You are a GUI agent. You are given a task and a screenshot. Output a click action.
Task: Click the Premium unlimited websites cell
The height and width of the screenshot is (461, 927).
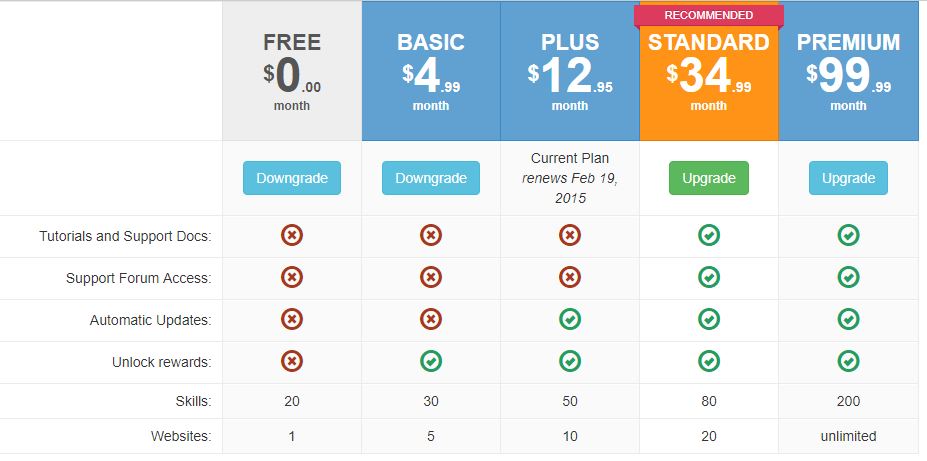848,436
